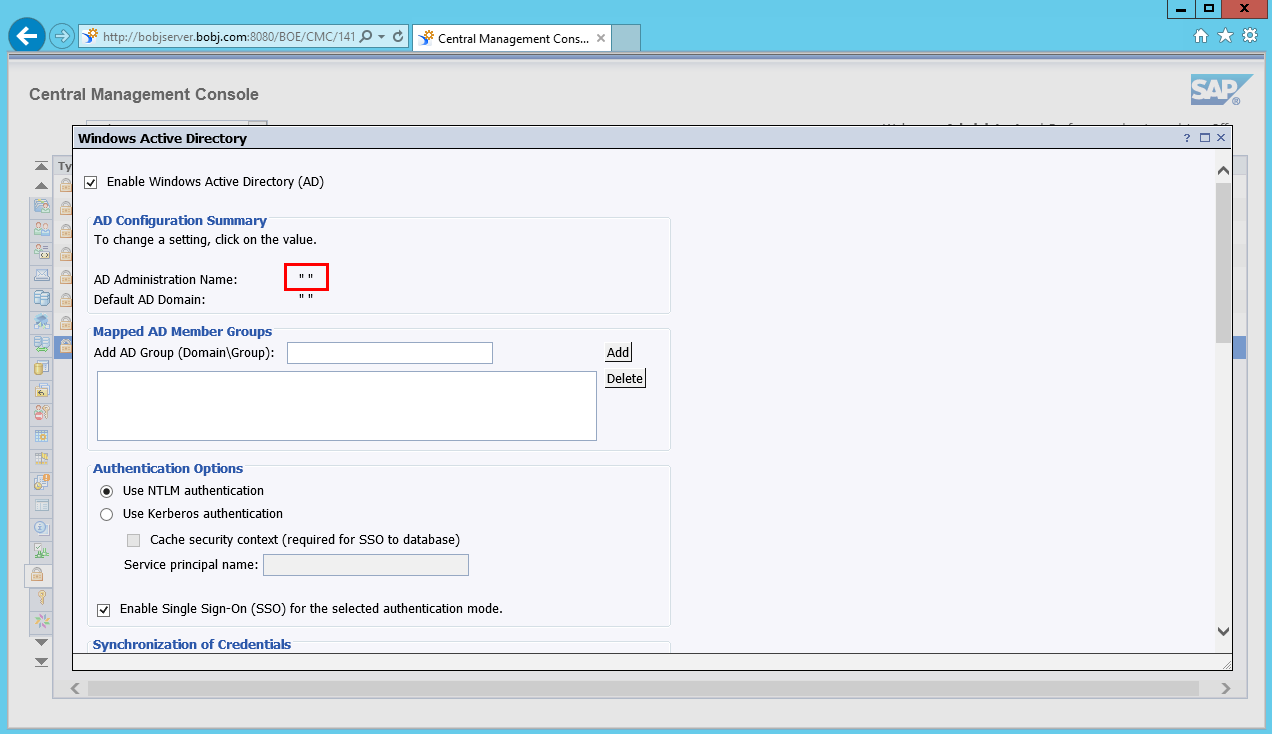This screenshot has height=734, width=1272.
Task: Open the Users and Groups sidebar icon
Action: [41, 229]
